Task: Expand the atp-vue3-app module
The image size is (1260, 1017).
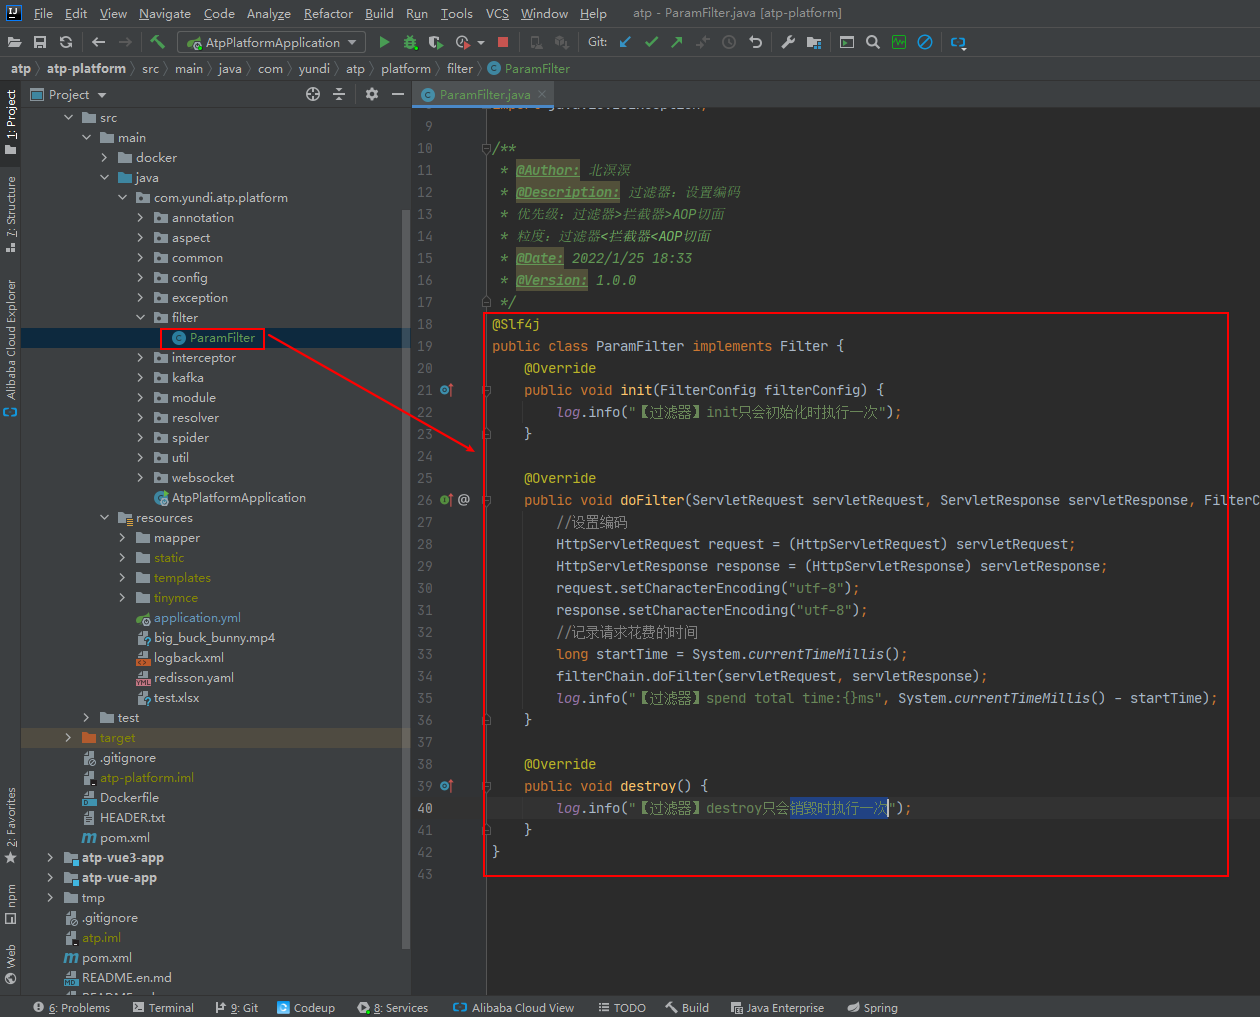Action: tap(50, 858)
